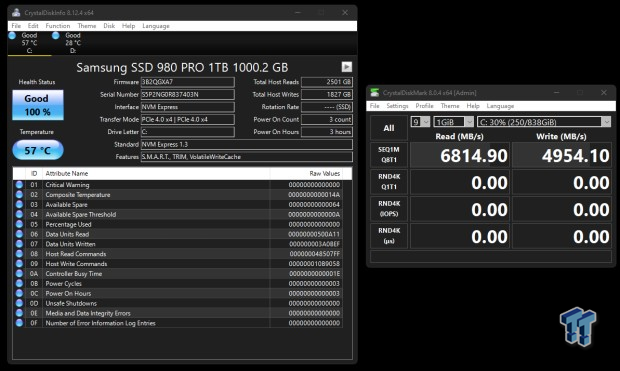Open the Function menu in CrystalDiskInfo
The width and height of the screenshot is (620, 371).
point(58,26)
